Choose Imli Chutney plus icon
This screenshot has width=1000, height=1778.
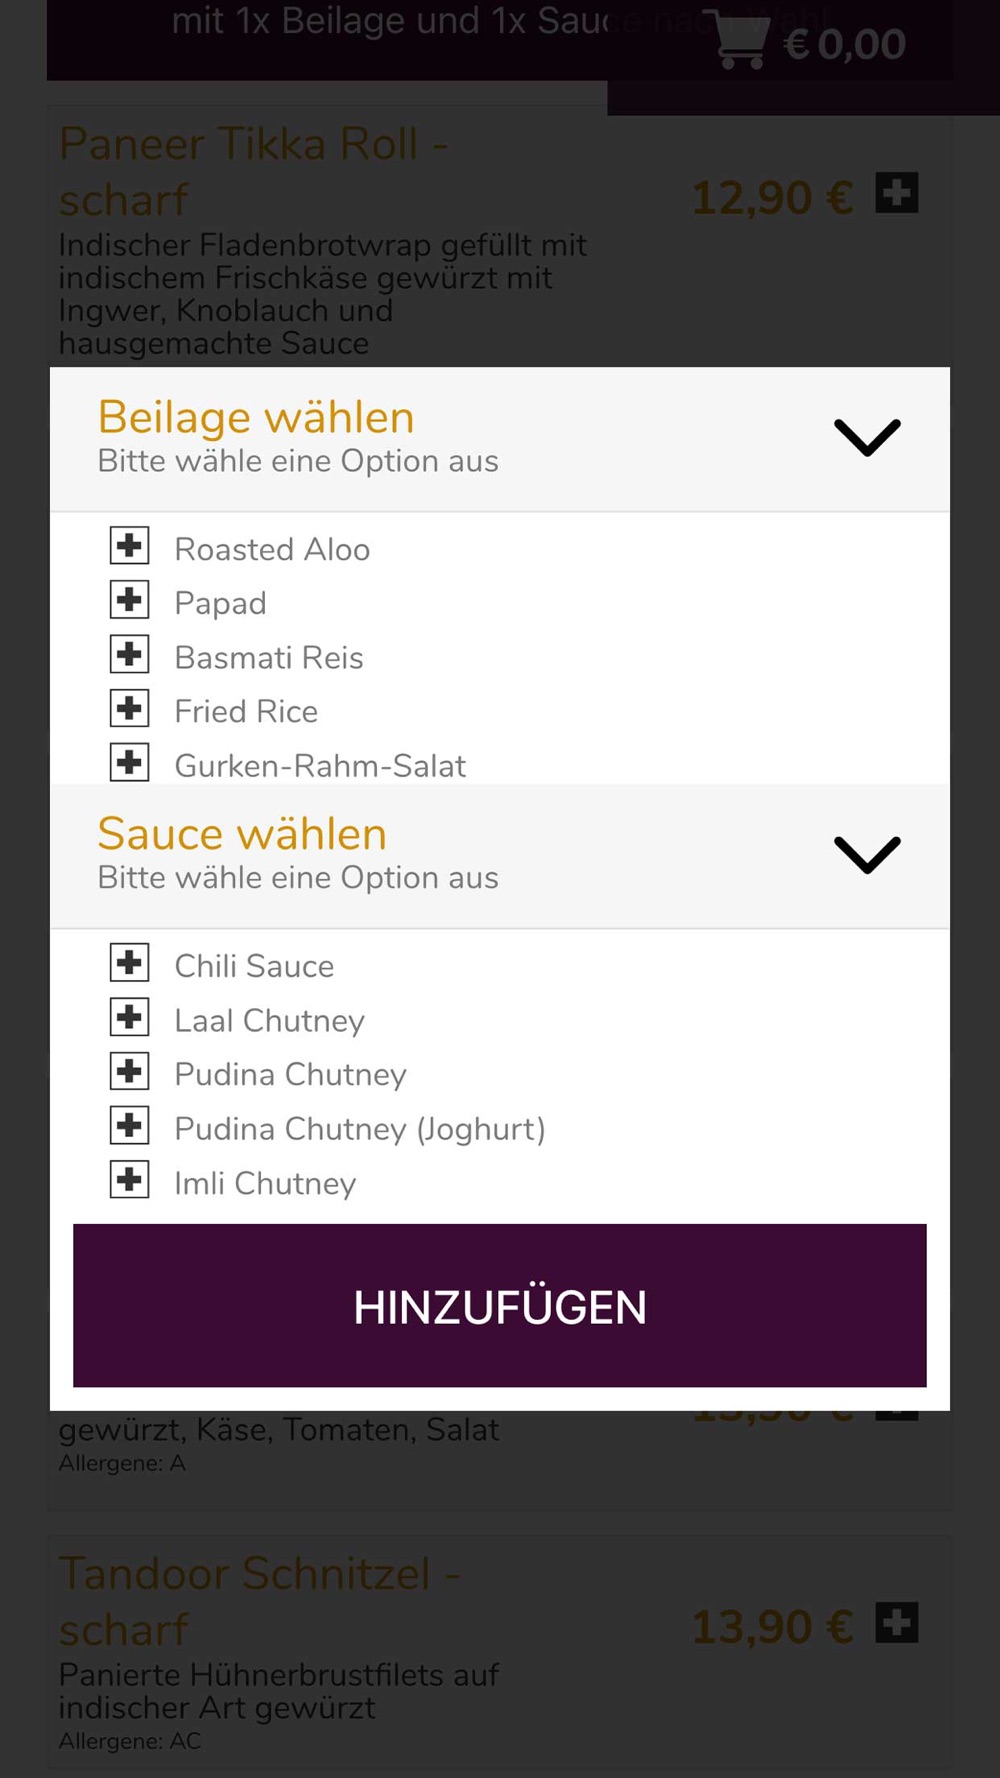[x=130, y=1180]
